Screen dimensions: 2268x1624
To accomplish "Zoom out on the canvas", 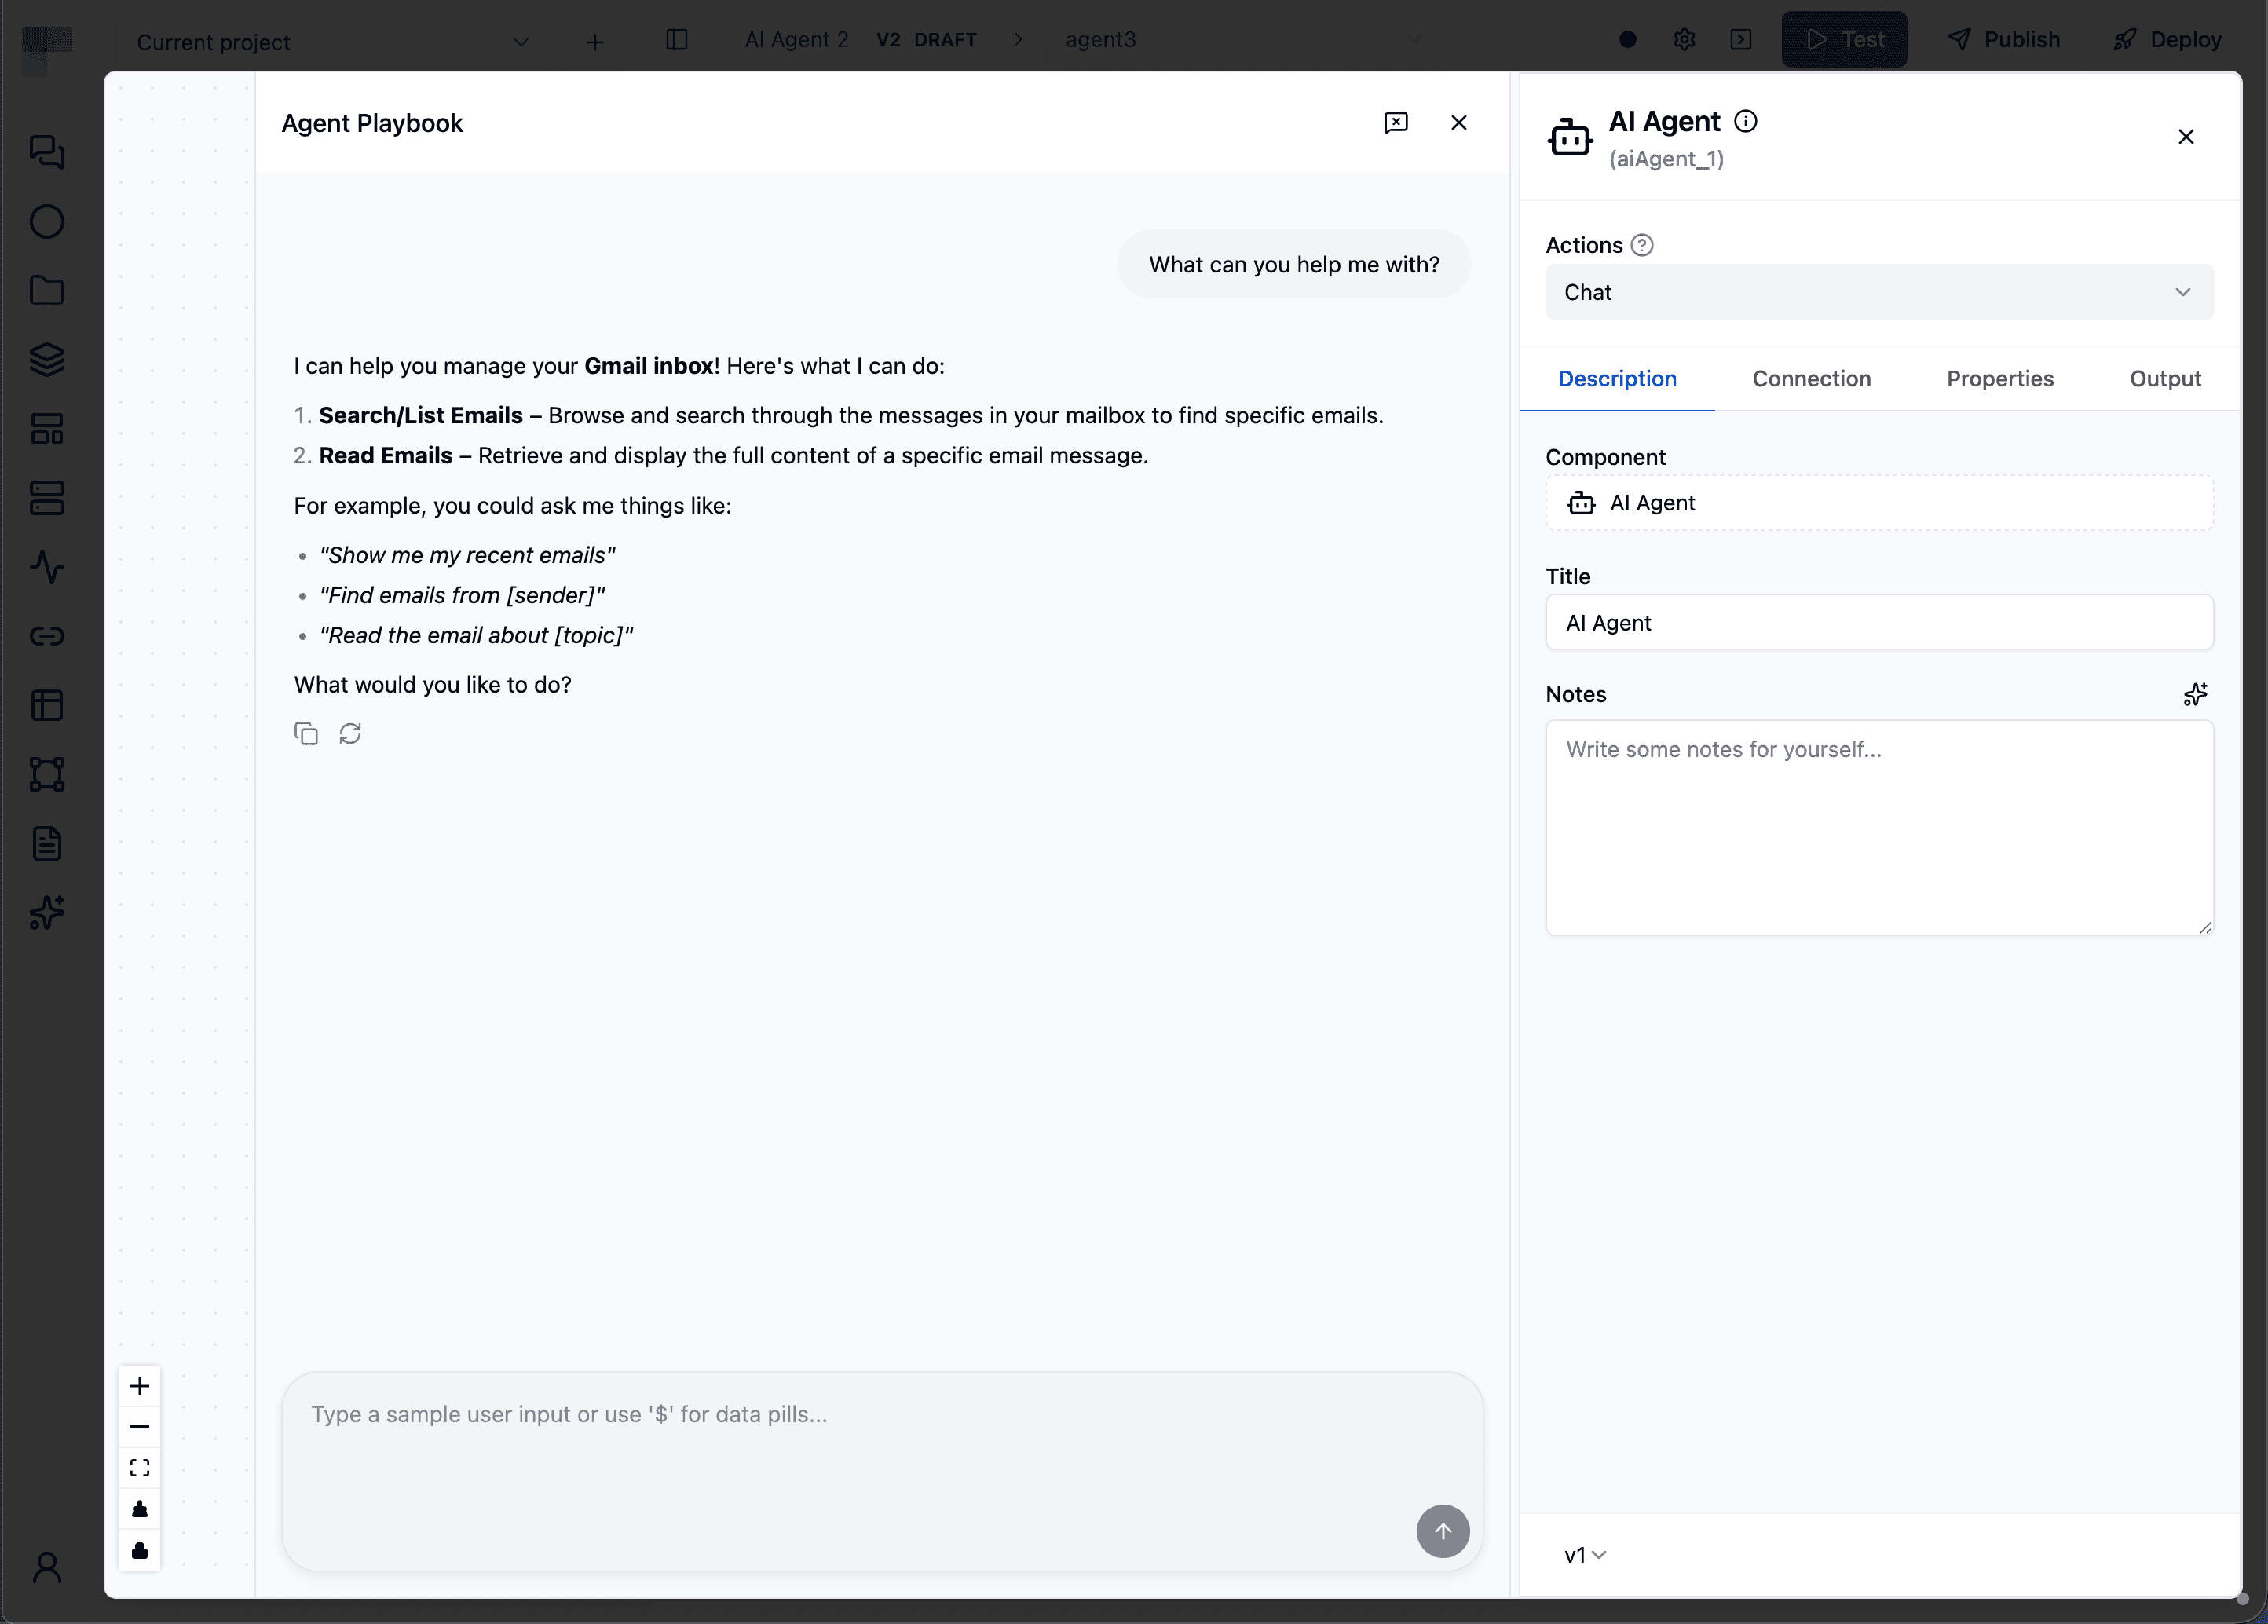I will tap(140, 1427).
